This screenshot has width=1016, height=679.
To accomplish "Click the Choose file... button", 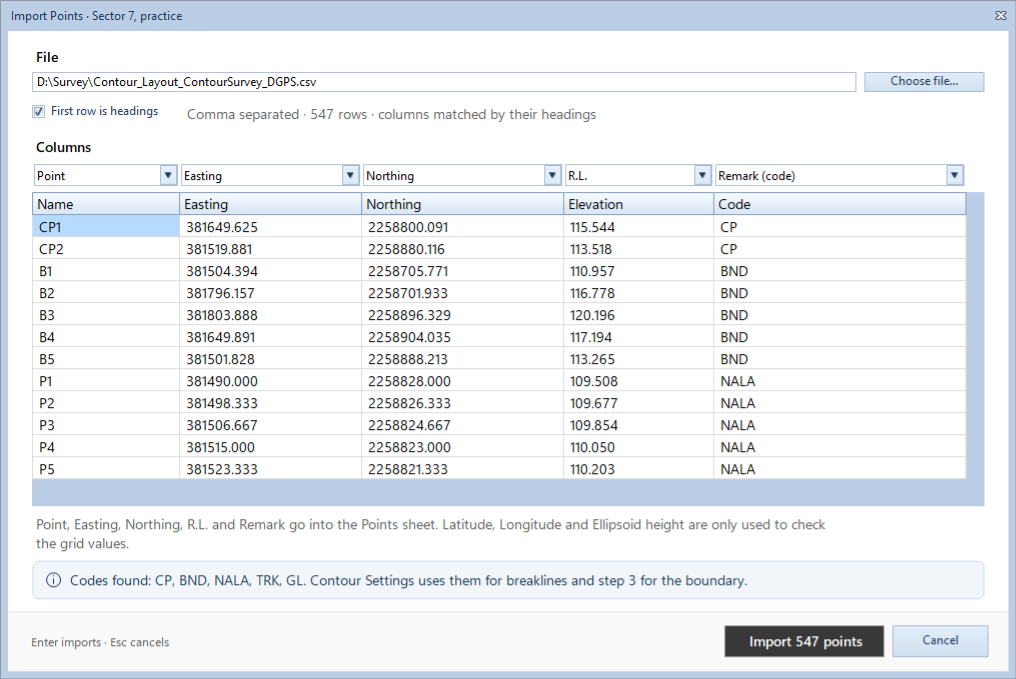I will [x=924, y=82].
